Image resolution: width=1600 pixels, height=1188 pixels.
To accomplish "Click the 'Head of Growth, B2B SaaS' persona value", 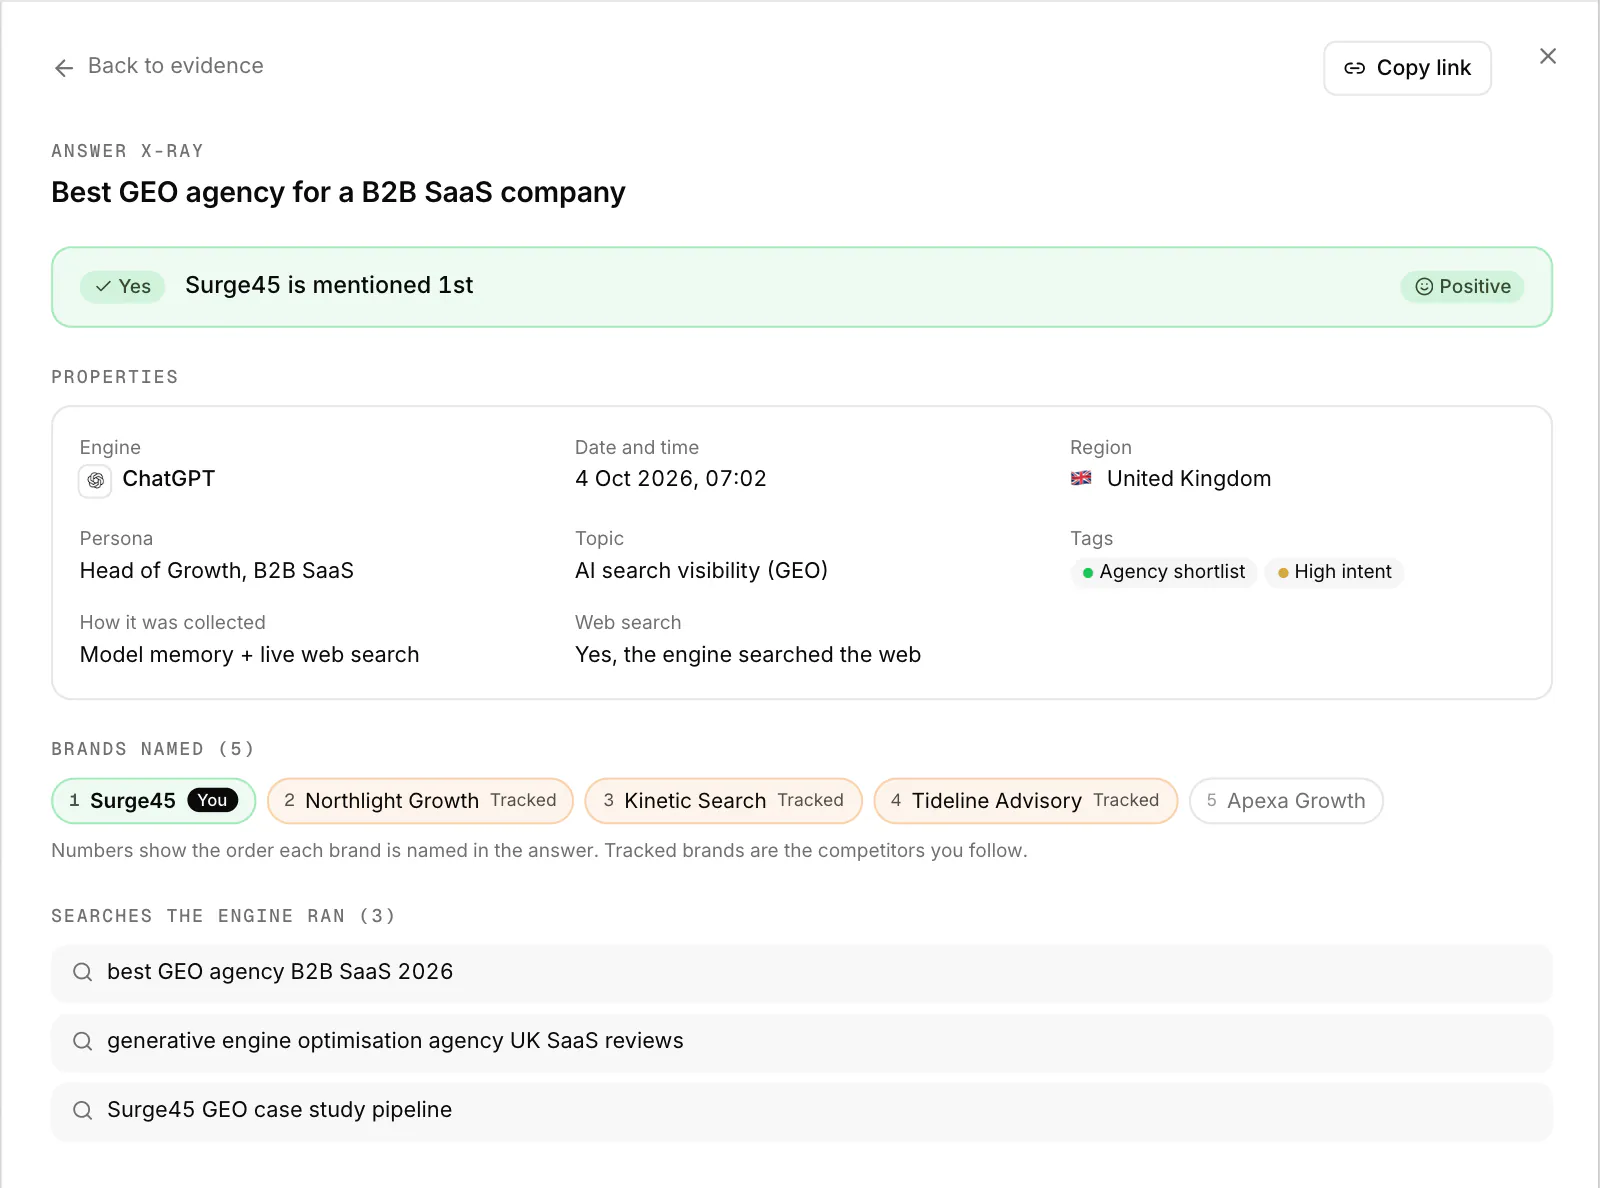I will point(217,571).
